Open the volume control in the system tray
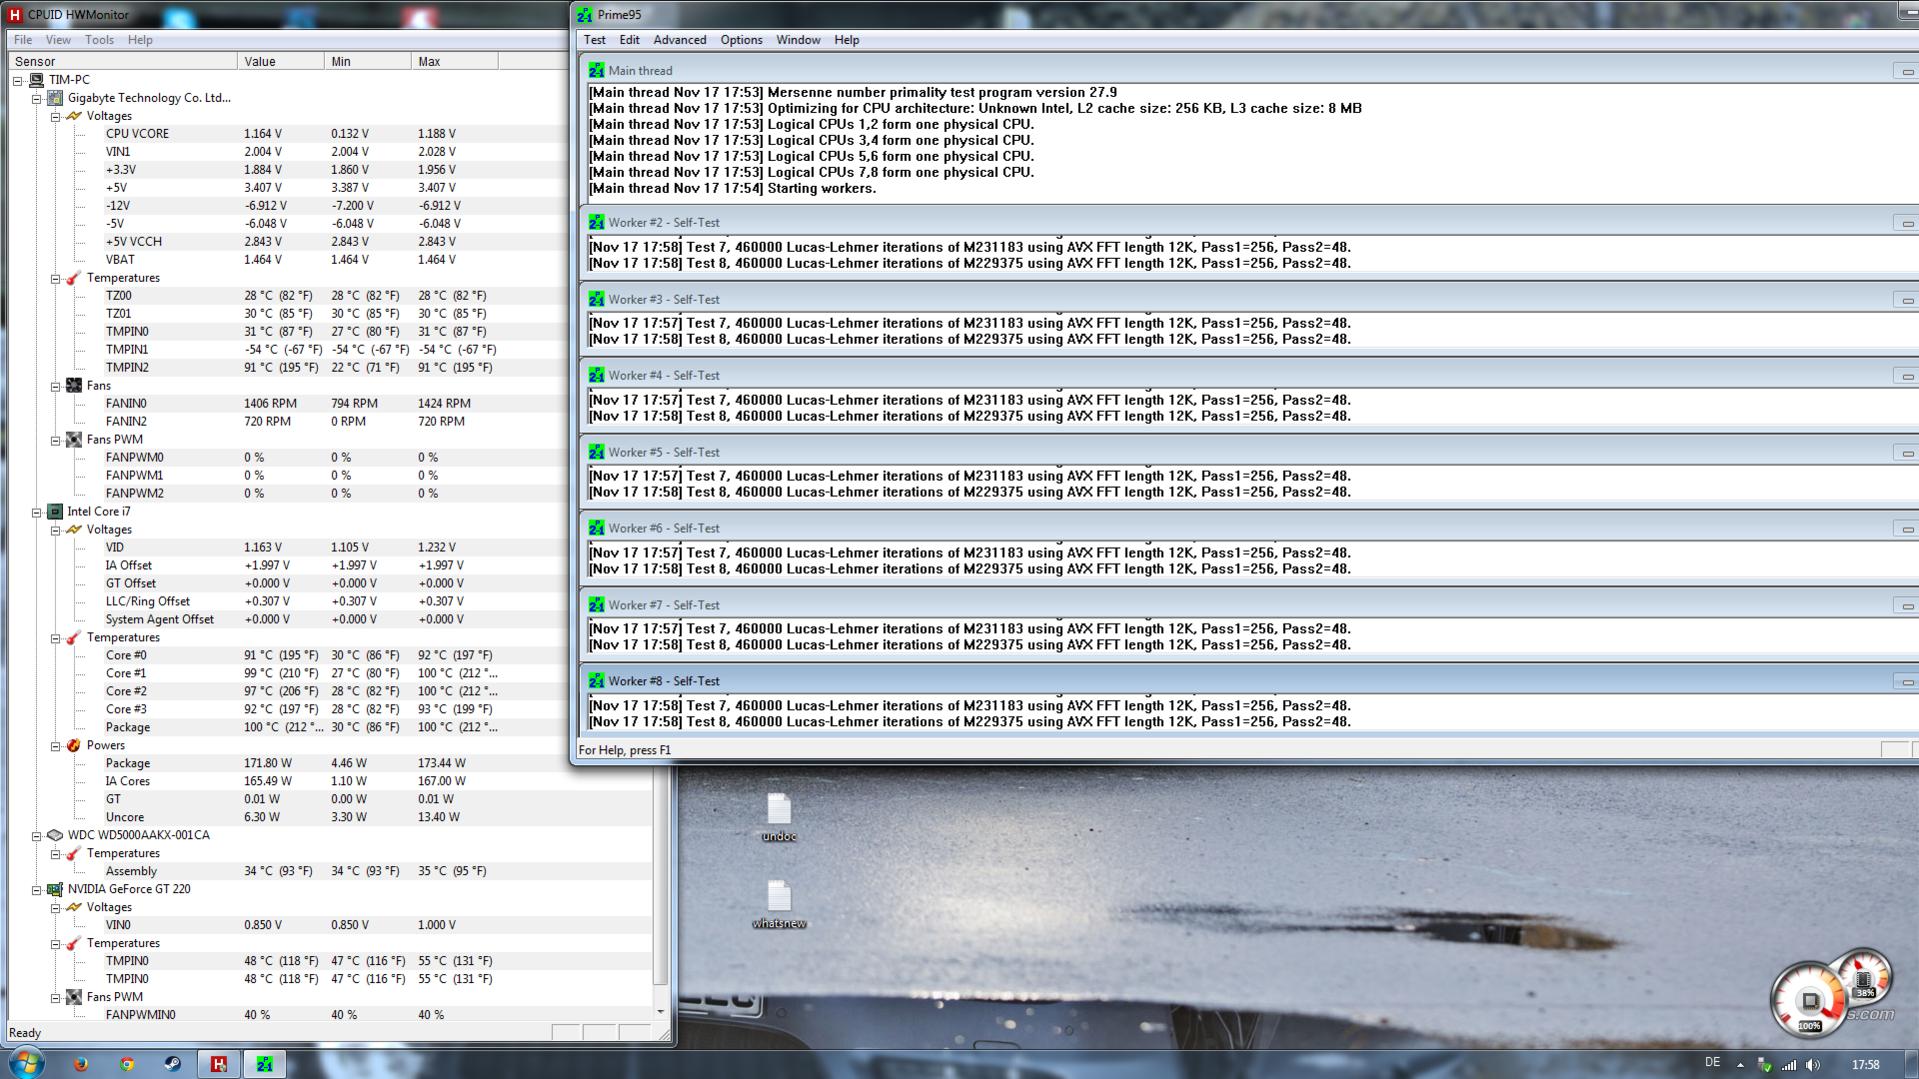The height and width of the screenshot is (1079, 1919). pyautogui.click(x=1813, y=1065)
